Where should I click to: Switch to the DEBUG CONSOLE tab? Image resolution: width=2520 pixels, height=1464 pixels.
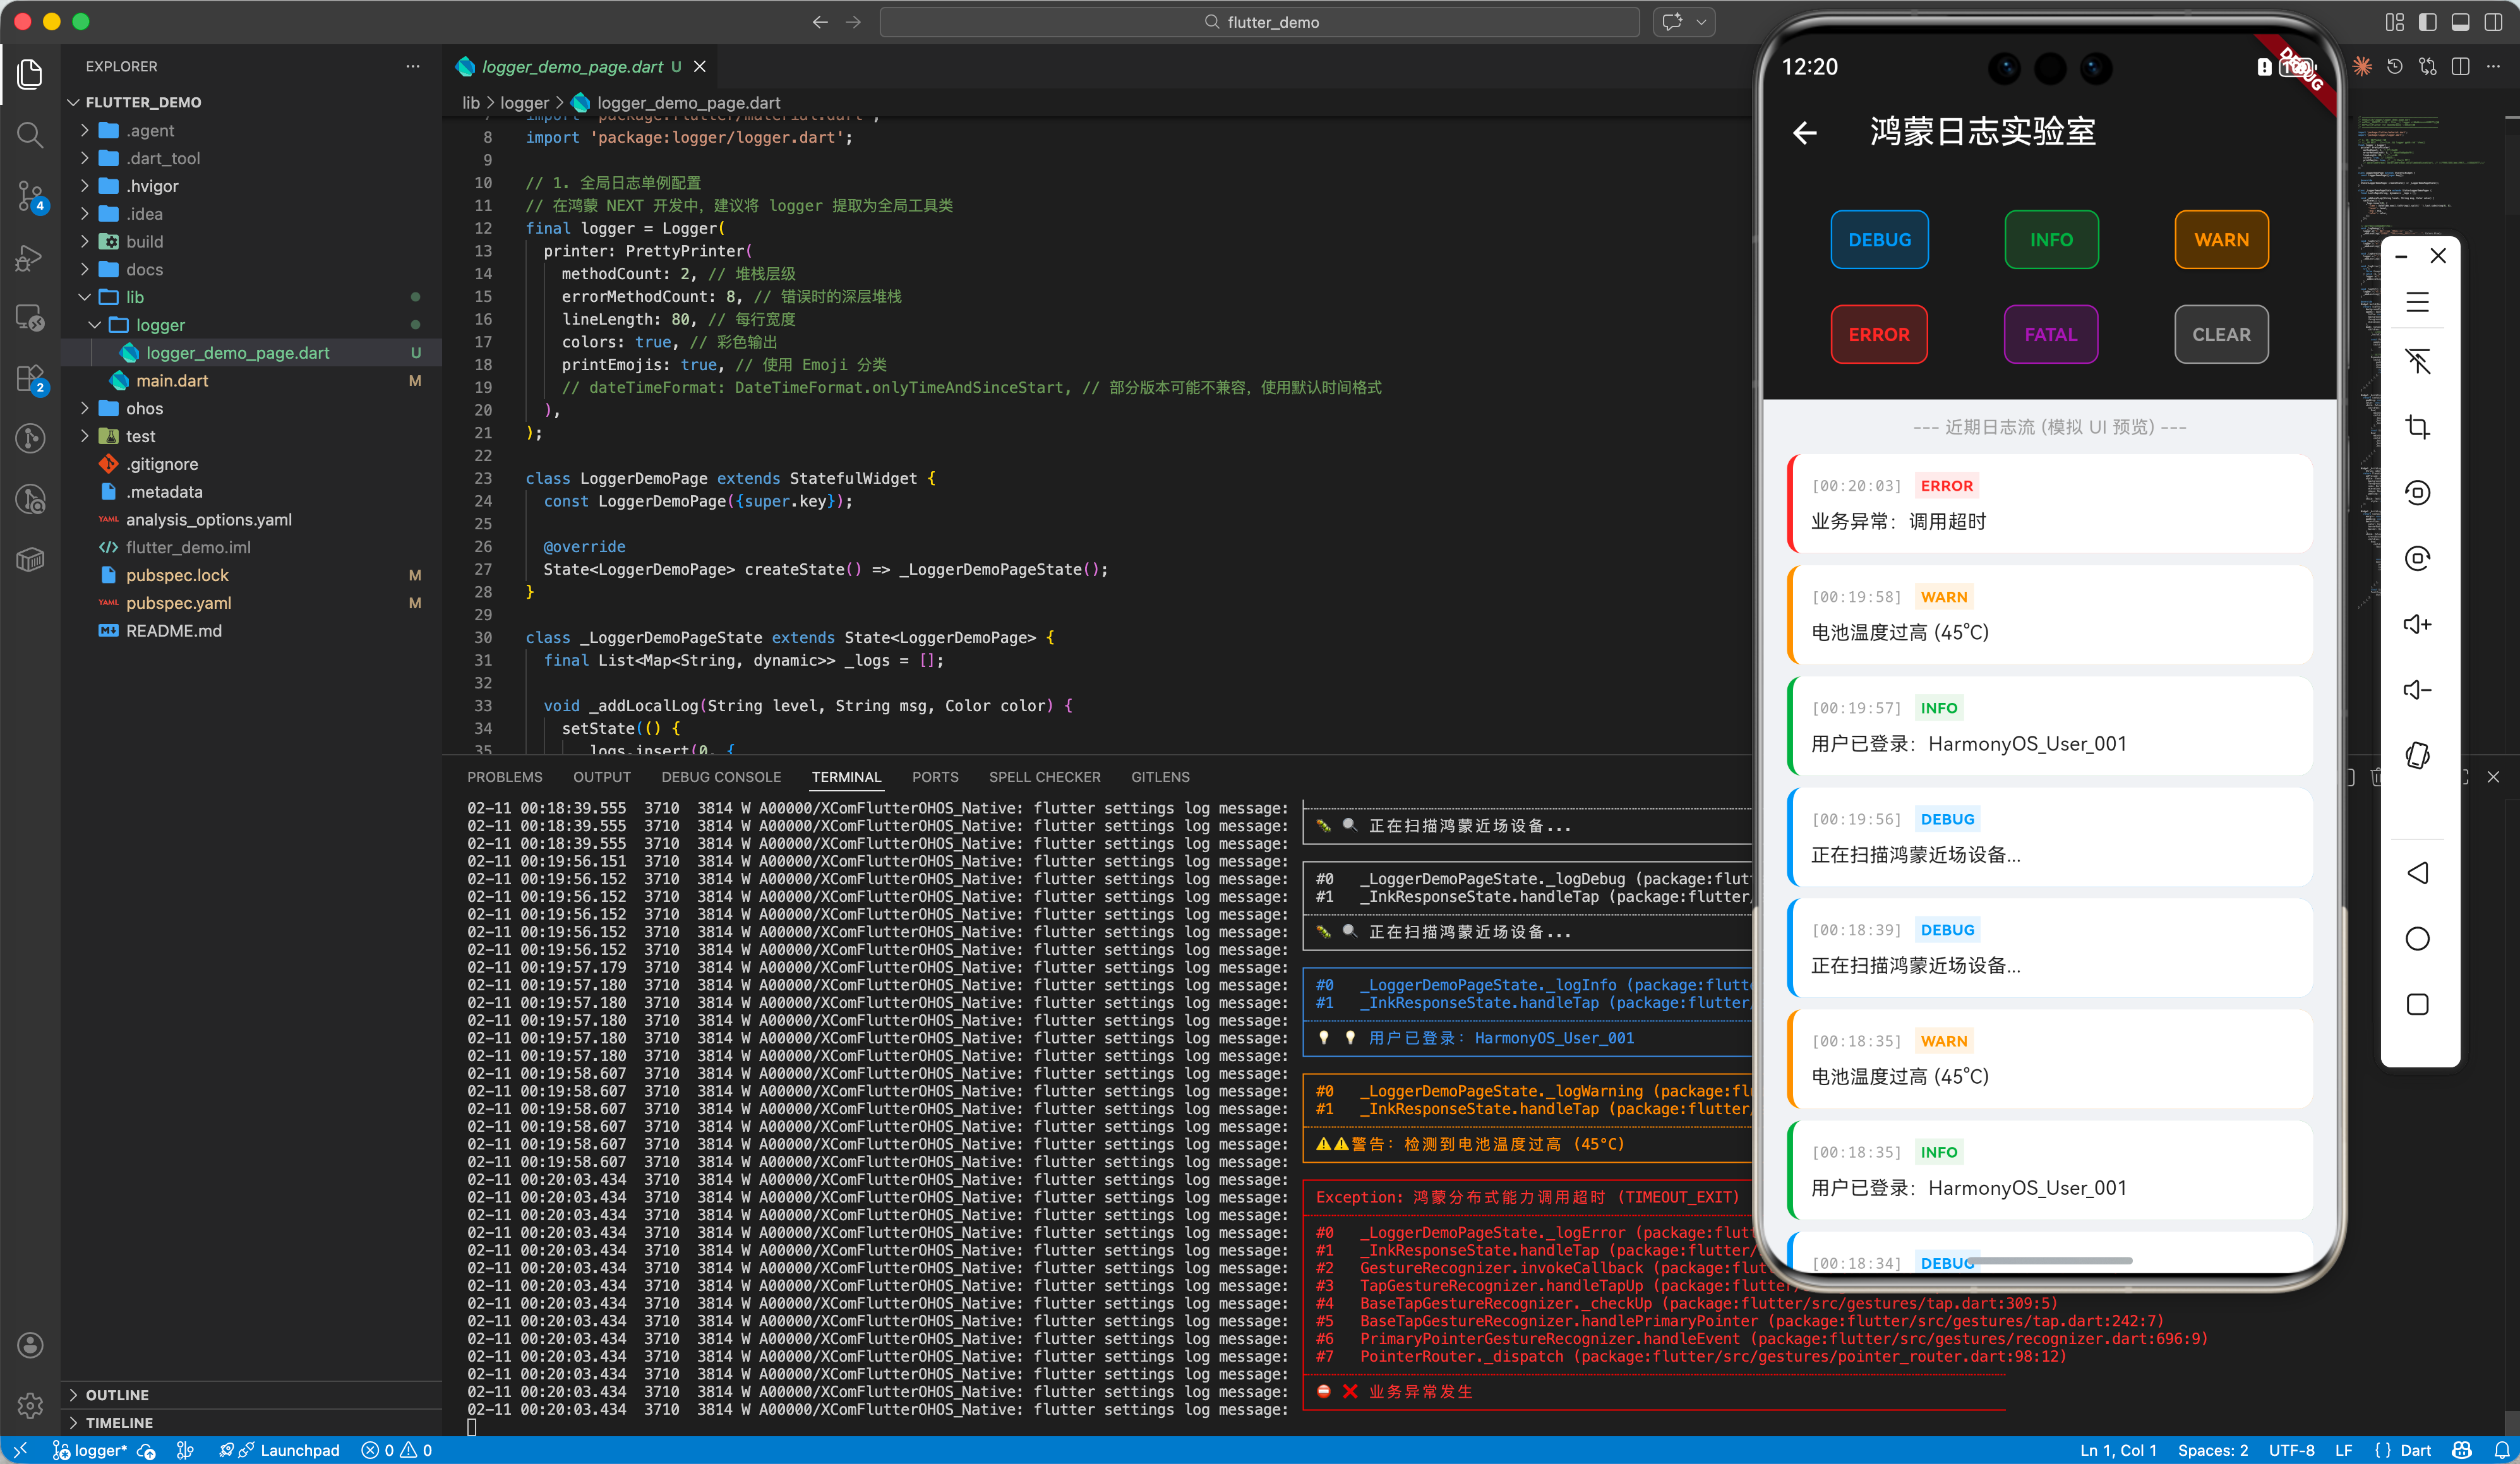[720, 777]
